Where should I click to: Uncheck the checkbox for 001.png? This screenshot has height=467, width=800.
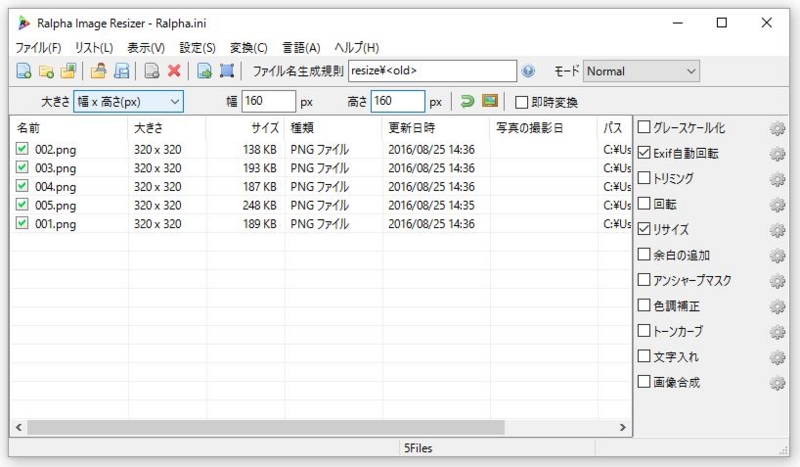(21, 223)
